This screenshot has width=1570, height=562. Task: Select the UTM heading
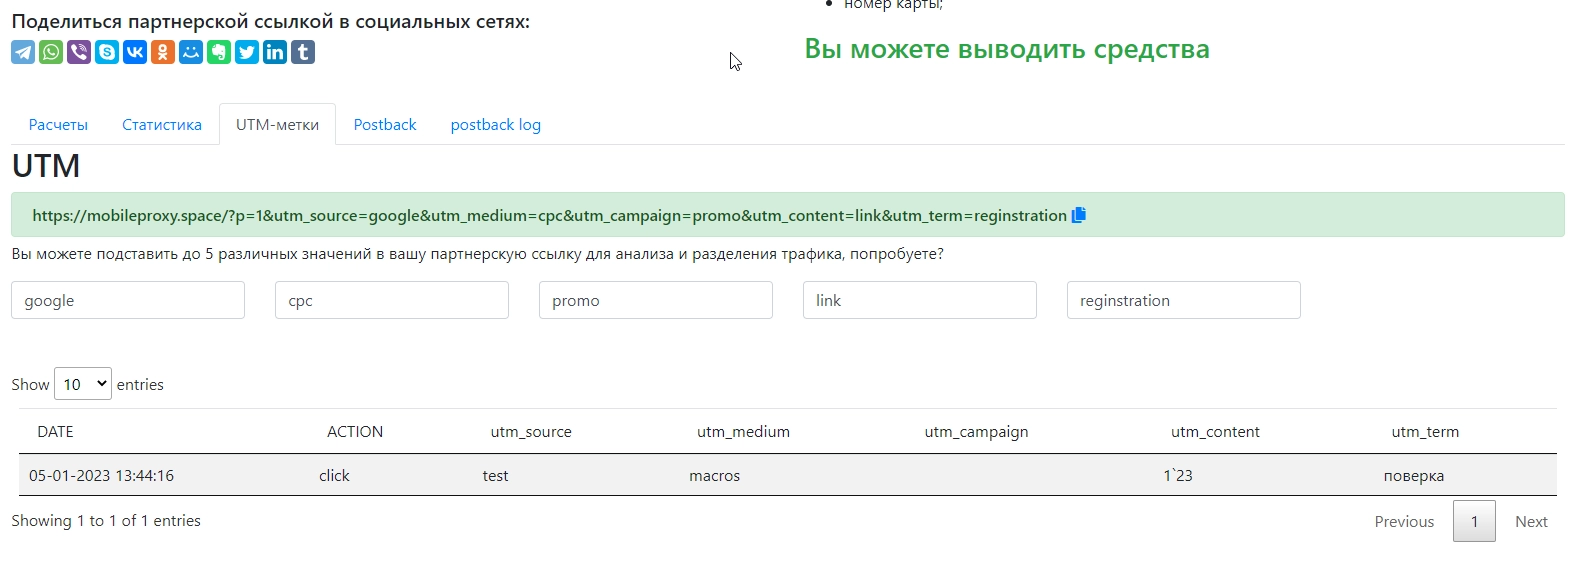tap(46, 166)
